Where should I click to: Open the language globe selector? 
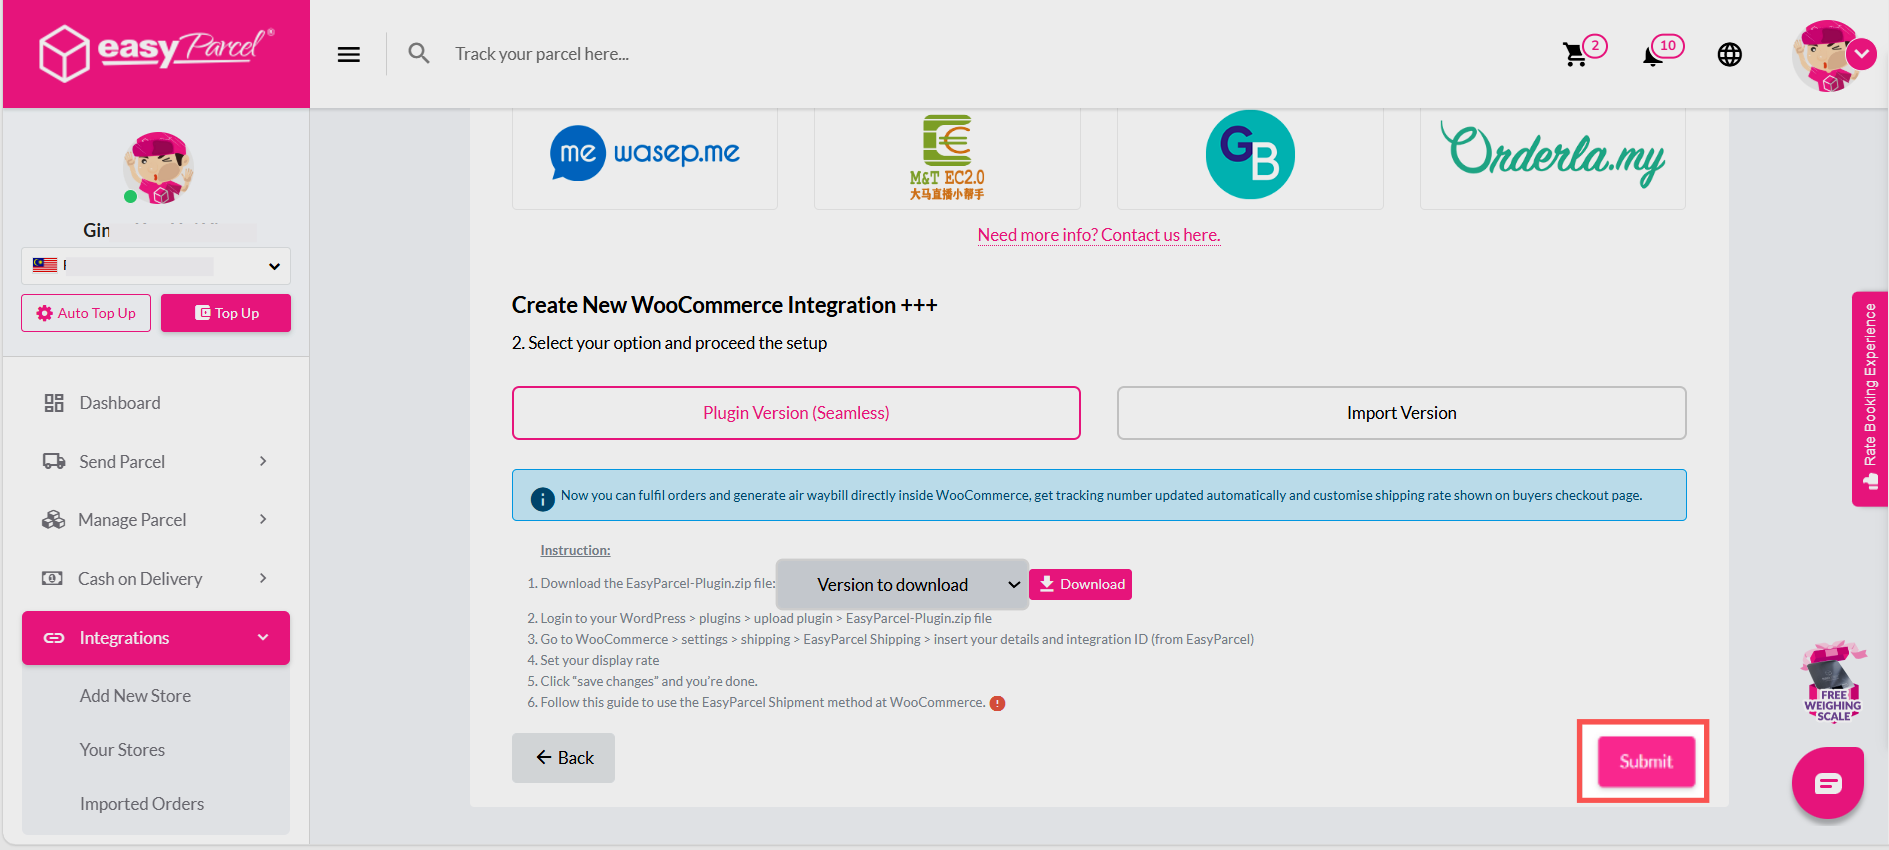pos(1730,54)
